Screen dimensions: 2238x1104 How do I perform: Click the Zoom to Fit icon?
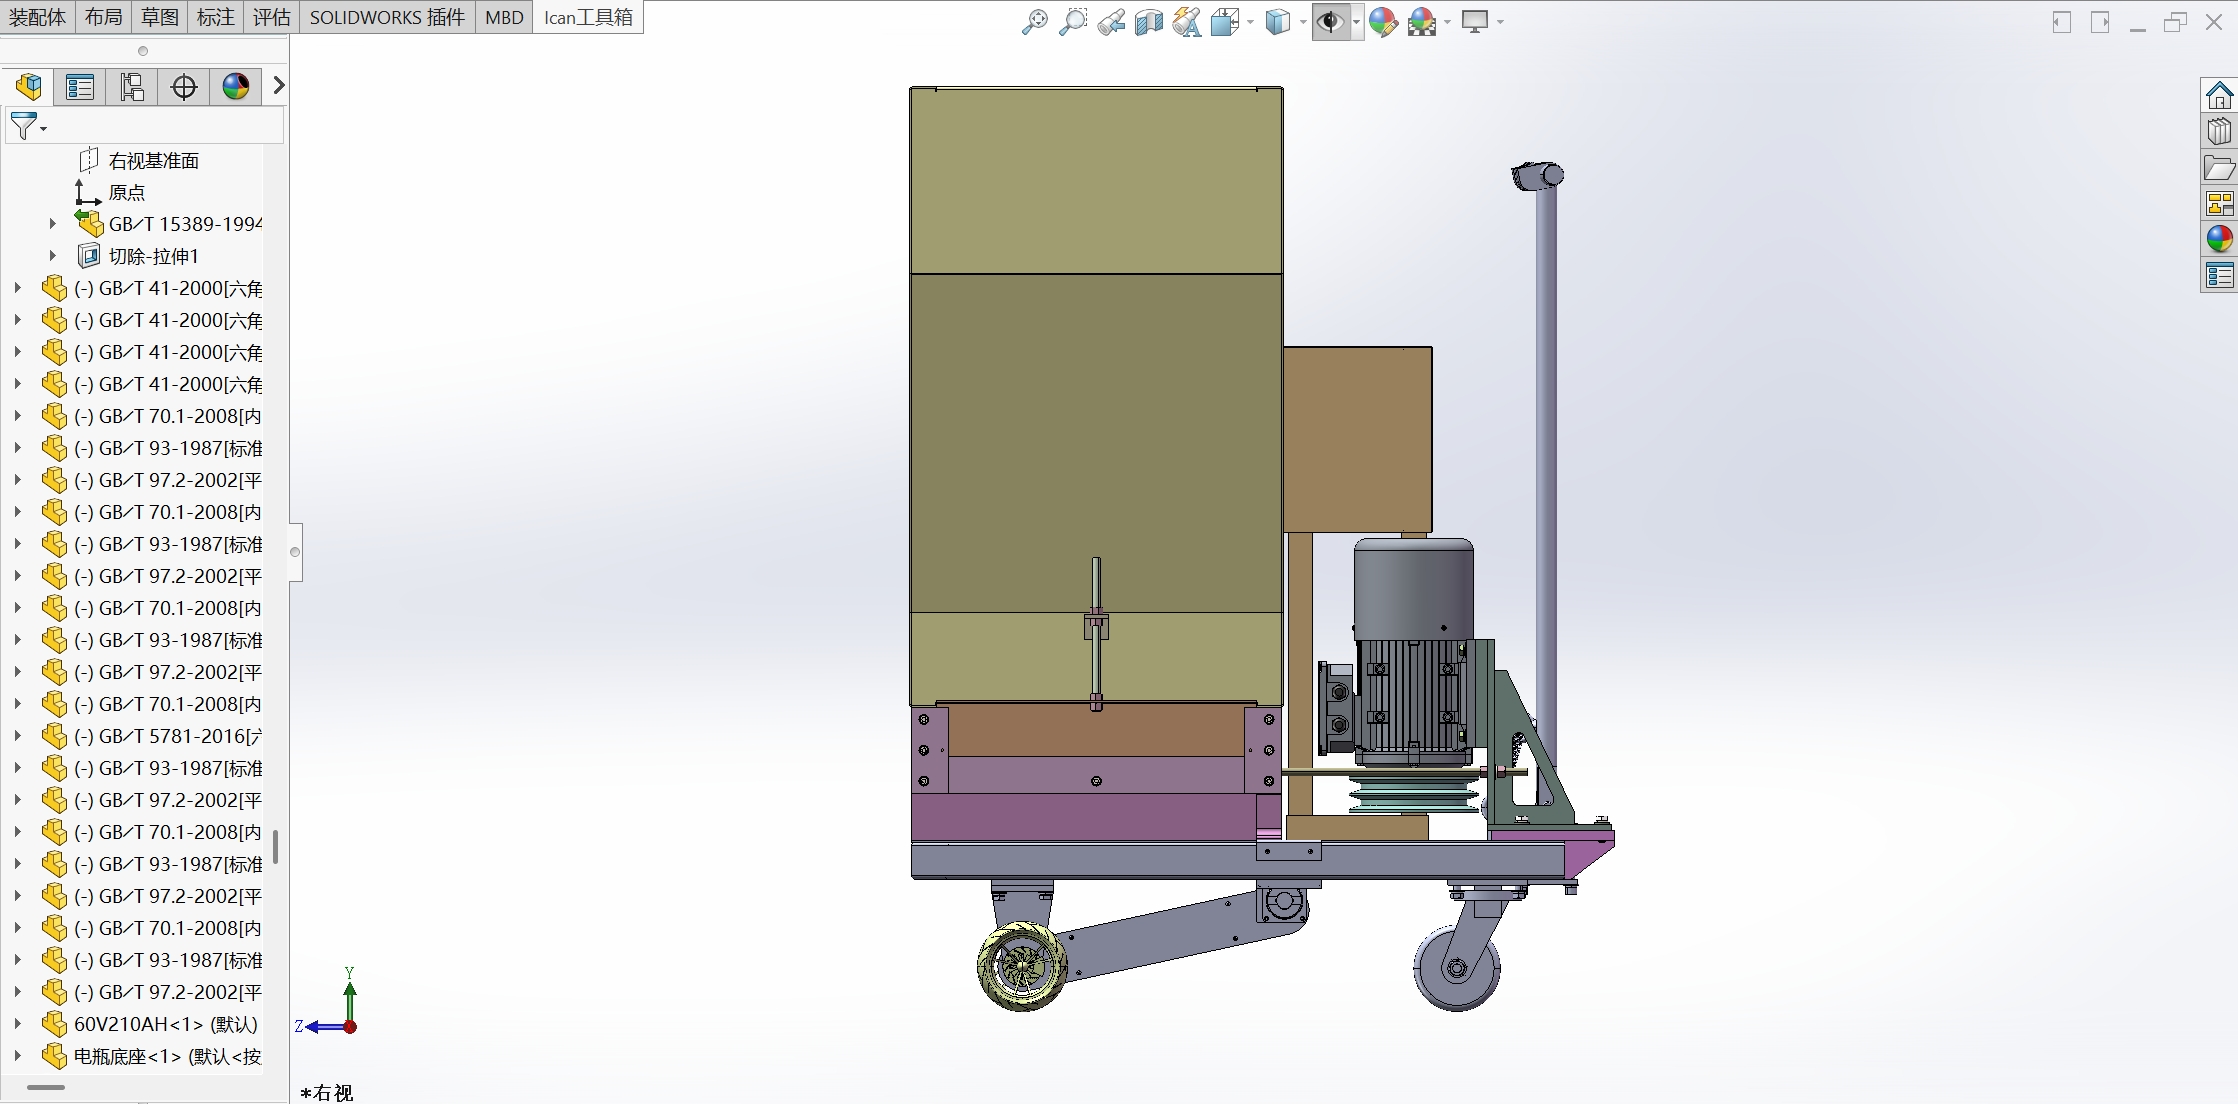coord(1034,22)
